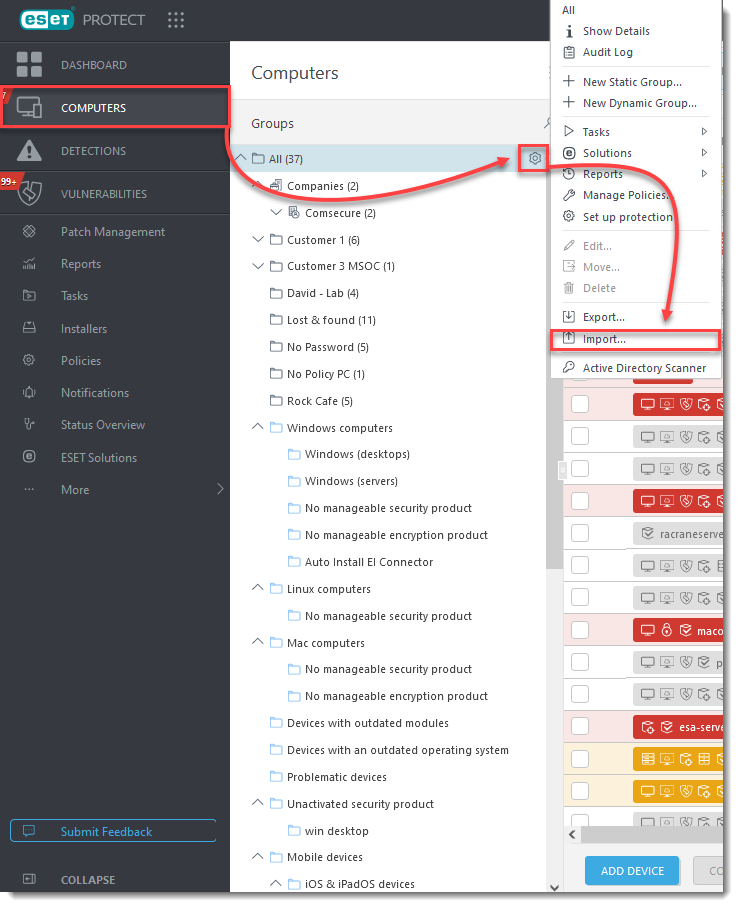This screenshot has width=738, height=907.
Task: Open Detections warning triangle icon
Action: point(29,150)
